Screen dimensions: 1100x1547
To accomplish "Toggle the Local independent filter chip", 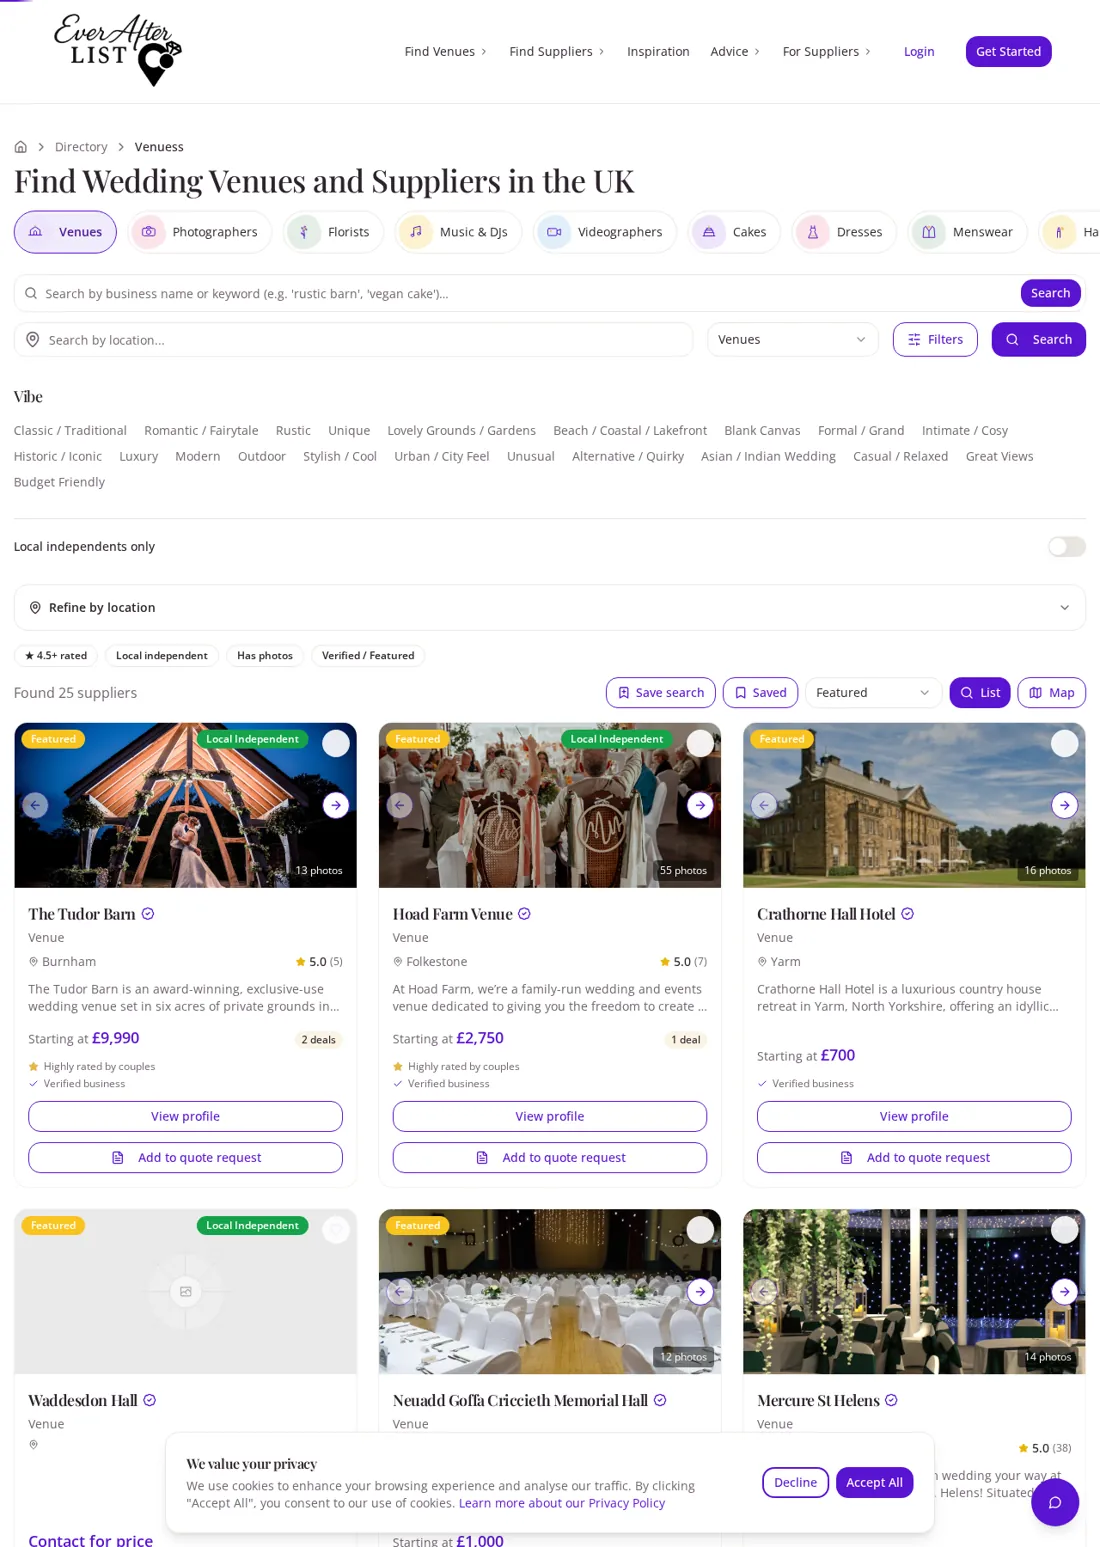I will (x=162, y=656).
